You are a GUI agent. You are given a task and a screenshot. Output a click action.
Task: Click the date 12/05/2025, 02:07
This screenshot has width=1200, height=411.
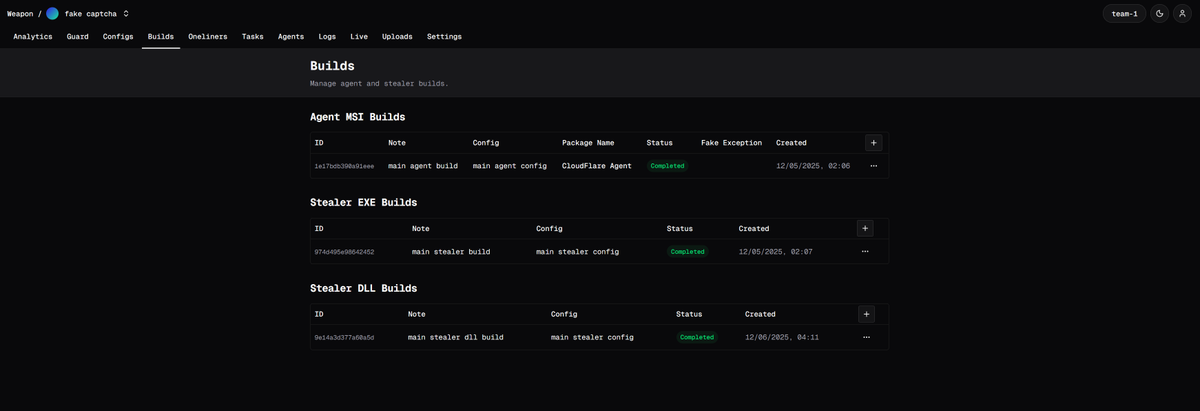[776, 252]
